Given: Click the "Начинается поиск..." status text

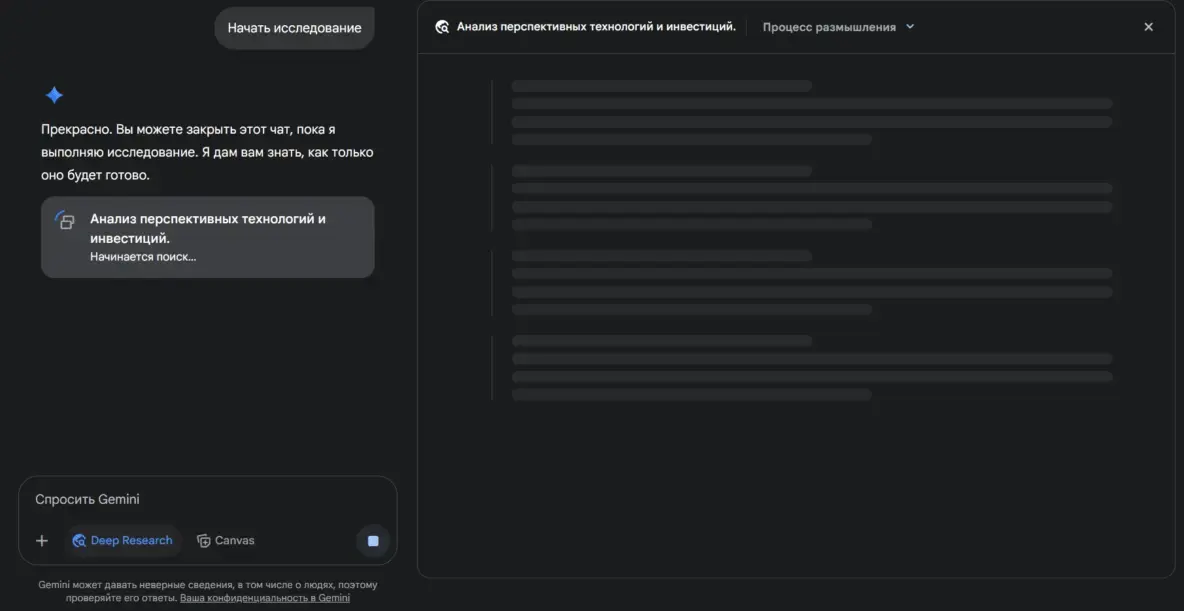Looking at the screenshot, I should [x=143, y=257].
